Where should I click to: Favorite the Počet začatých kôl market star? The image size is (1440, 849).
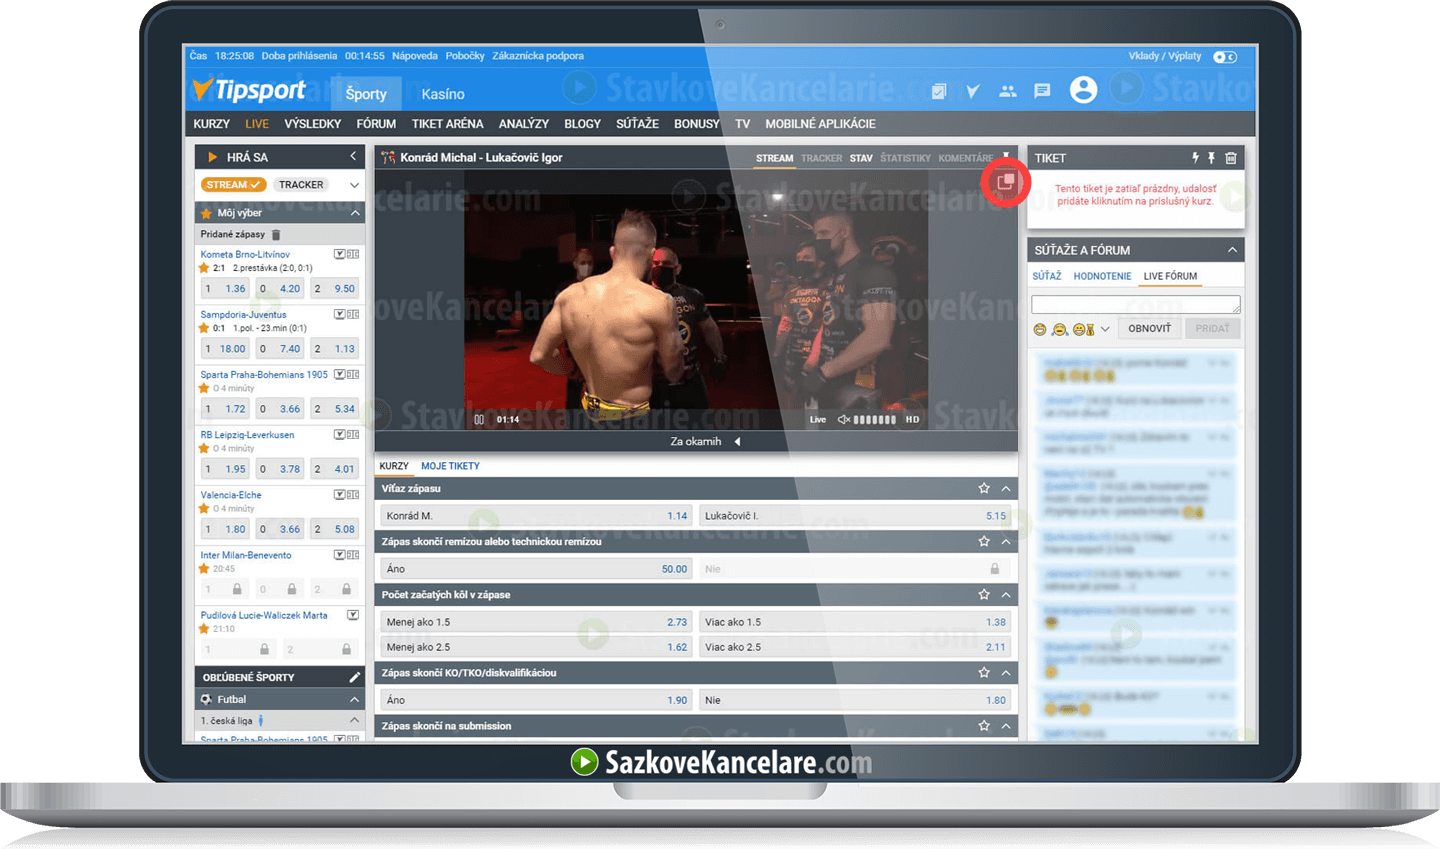tap(984, 595)
